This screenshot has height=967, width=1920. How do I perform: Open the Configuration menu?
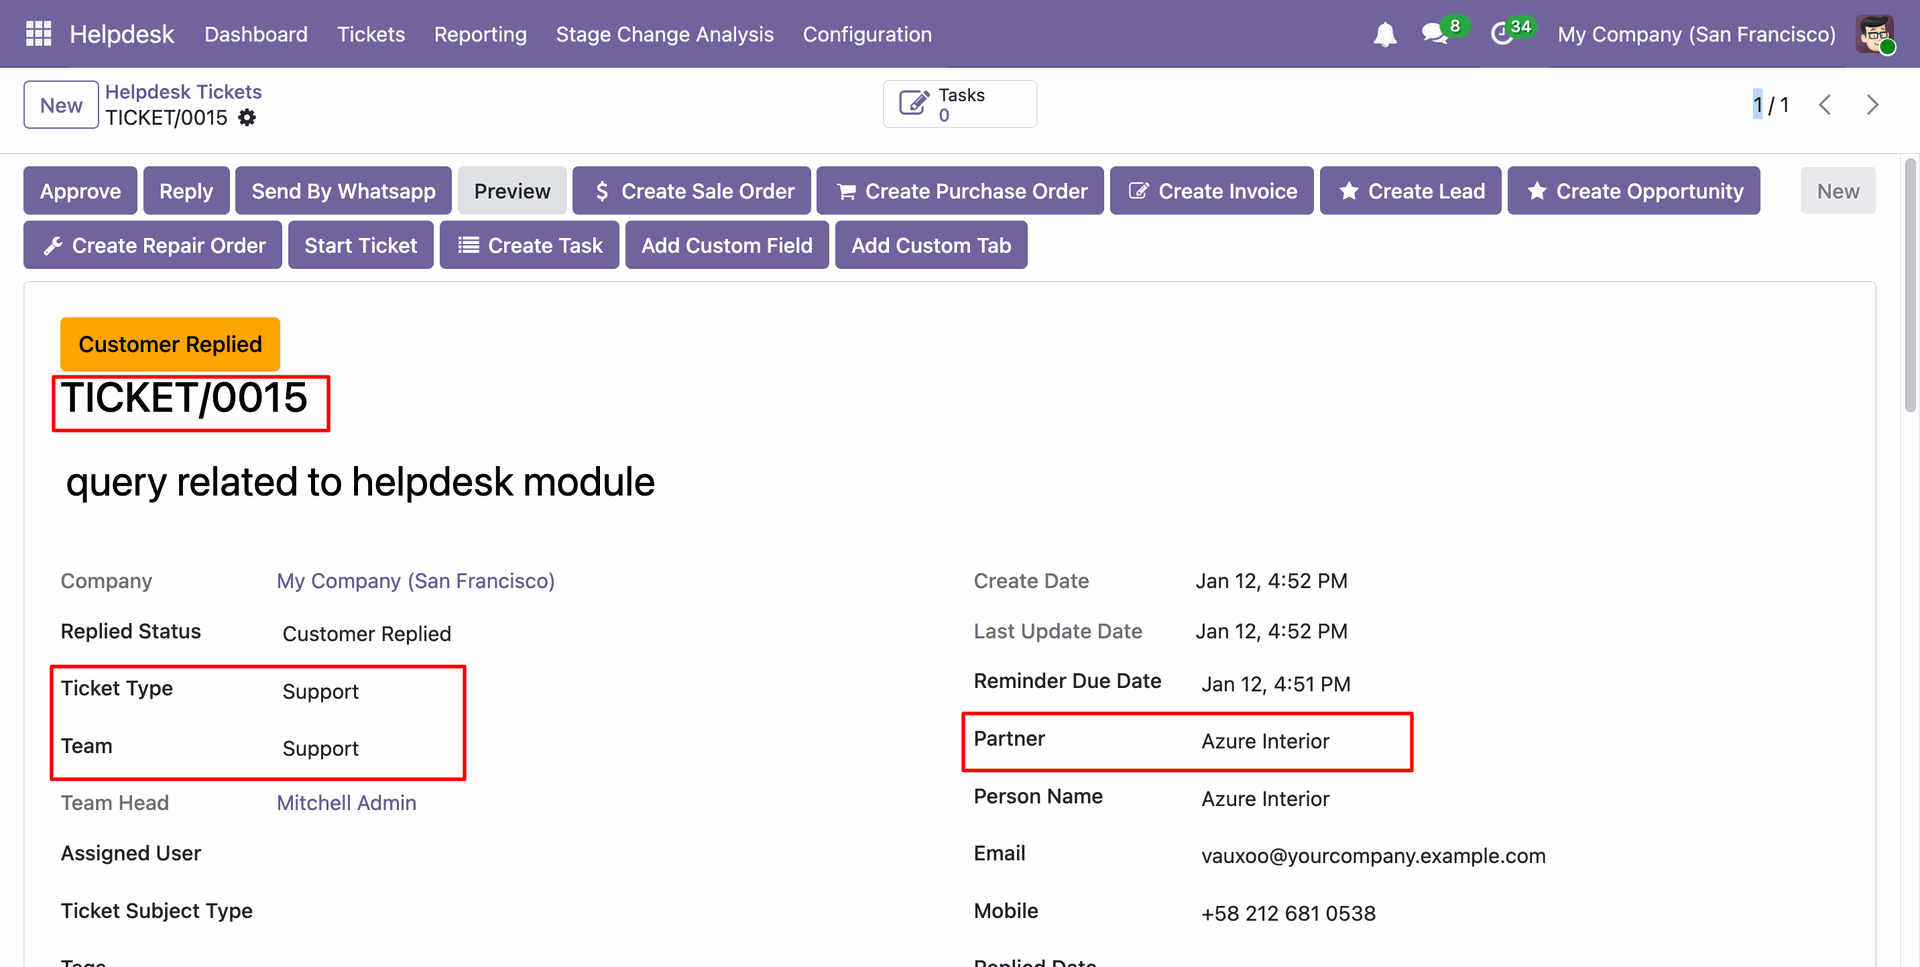[867, 34]
